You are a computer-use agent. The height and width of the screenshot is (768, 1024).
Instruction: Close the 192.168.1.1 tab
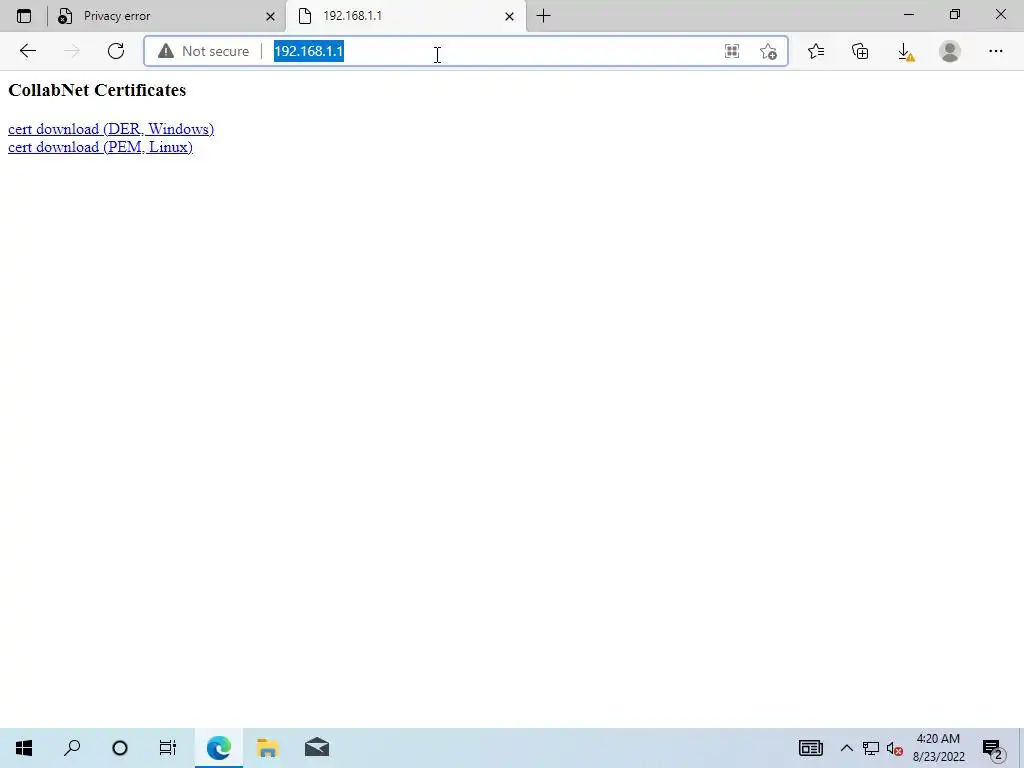pyautogui.click(x=509, y=16)
